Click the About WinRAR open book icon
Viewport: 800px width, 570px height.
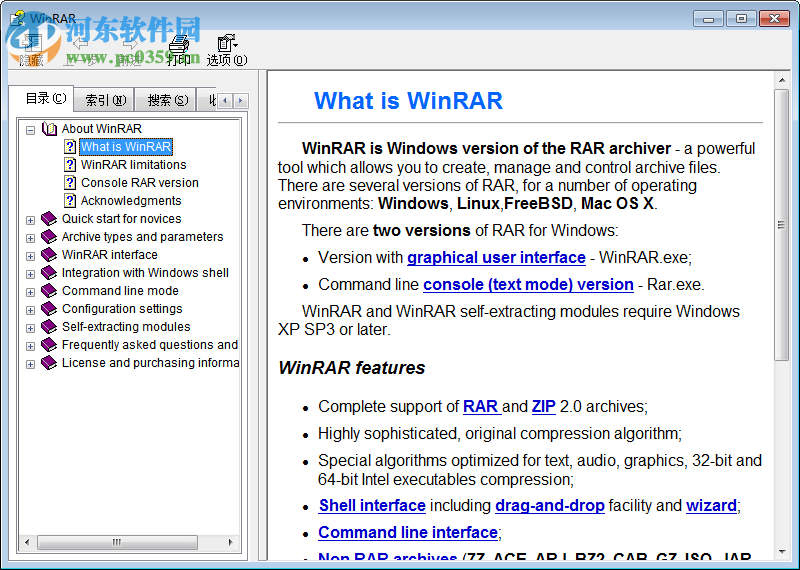(49, 129)
